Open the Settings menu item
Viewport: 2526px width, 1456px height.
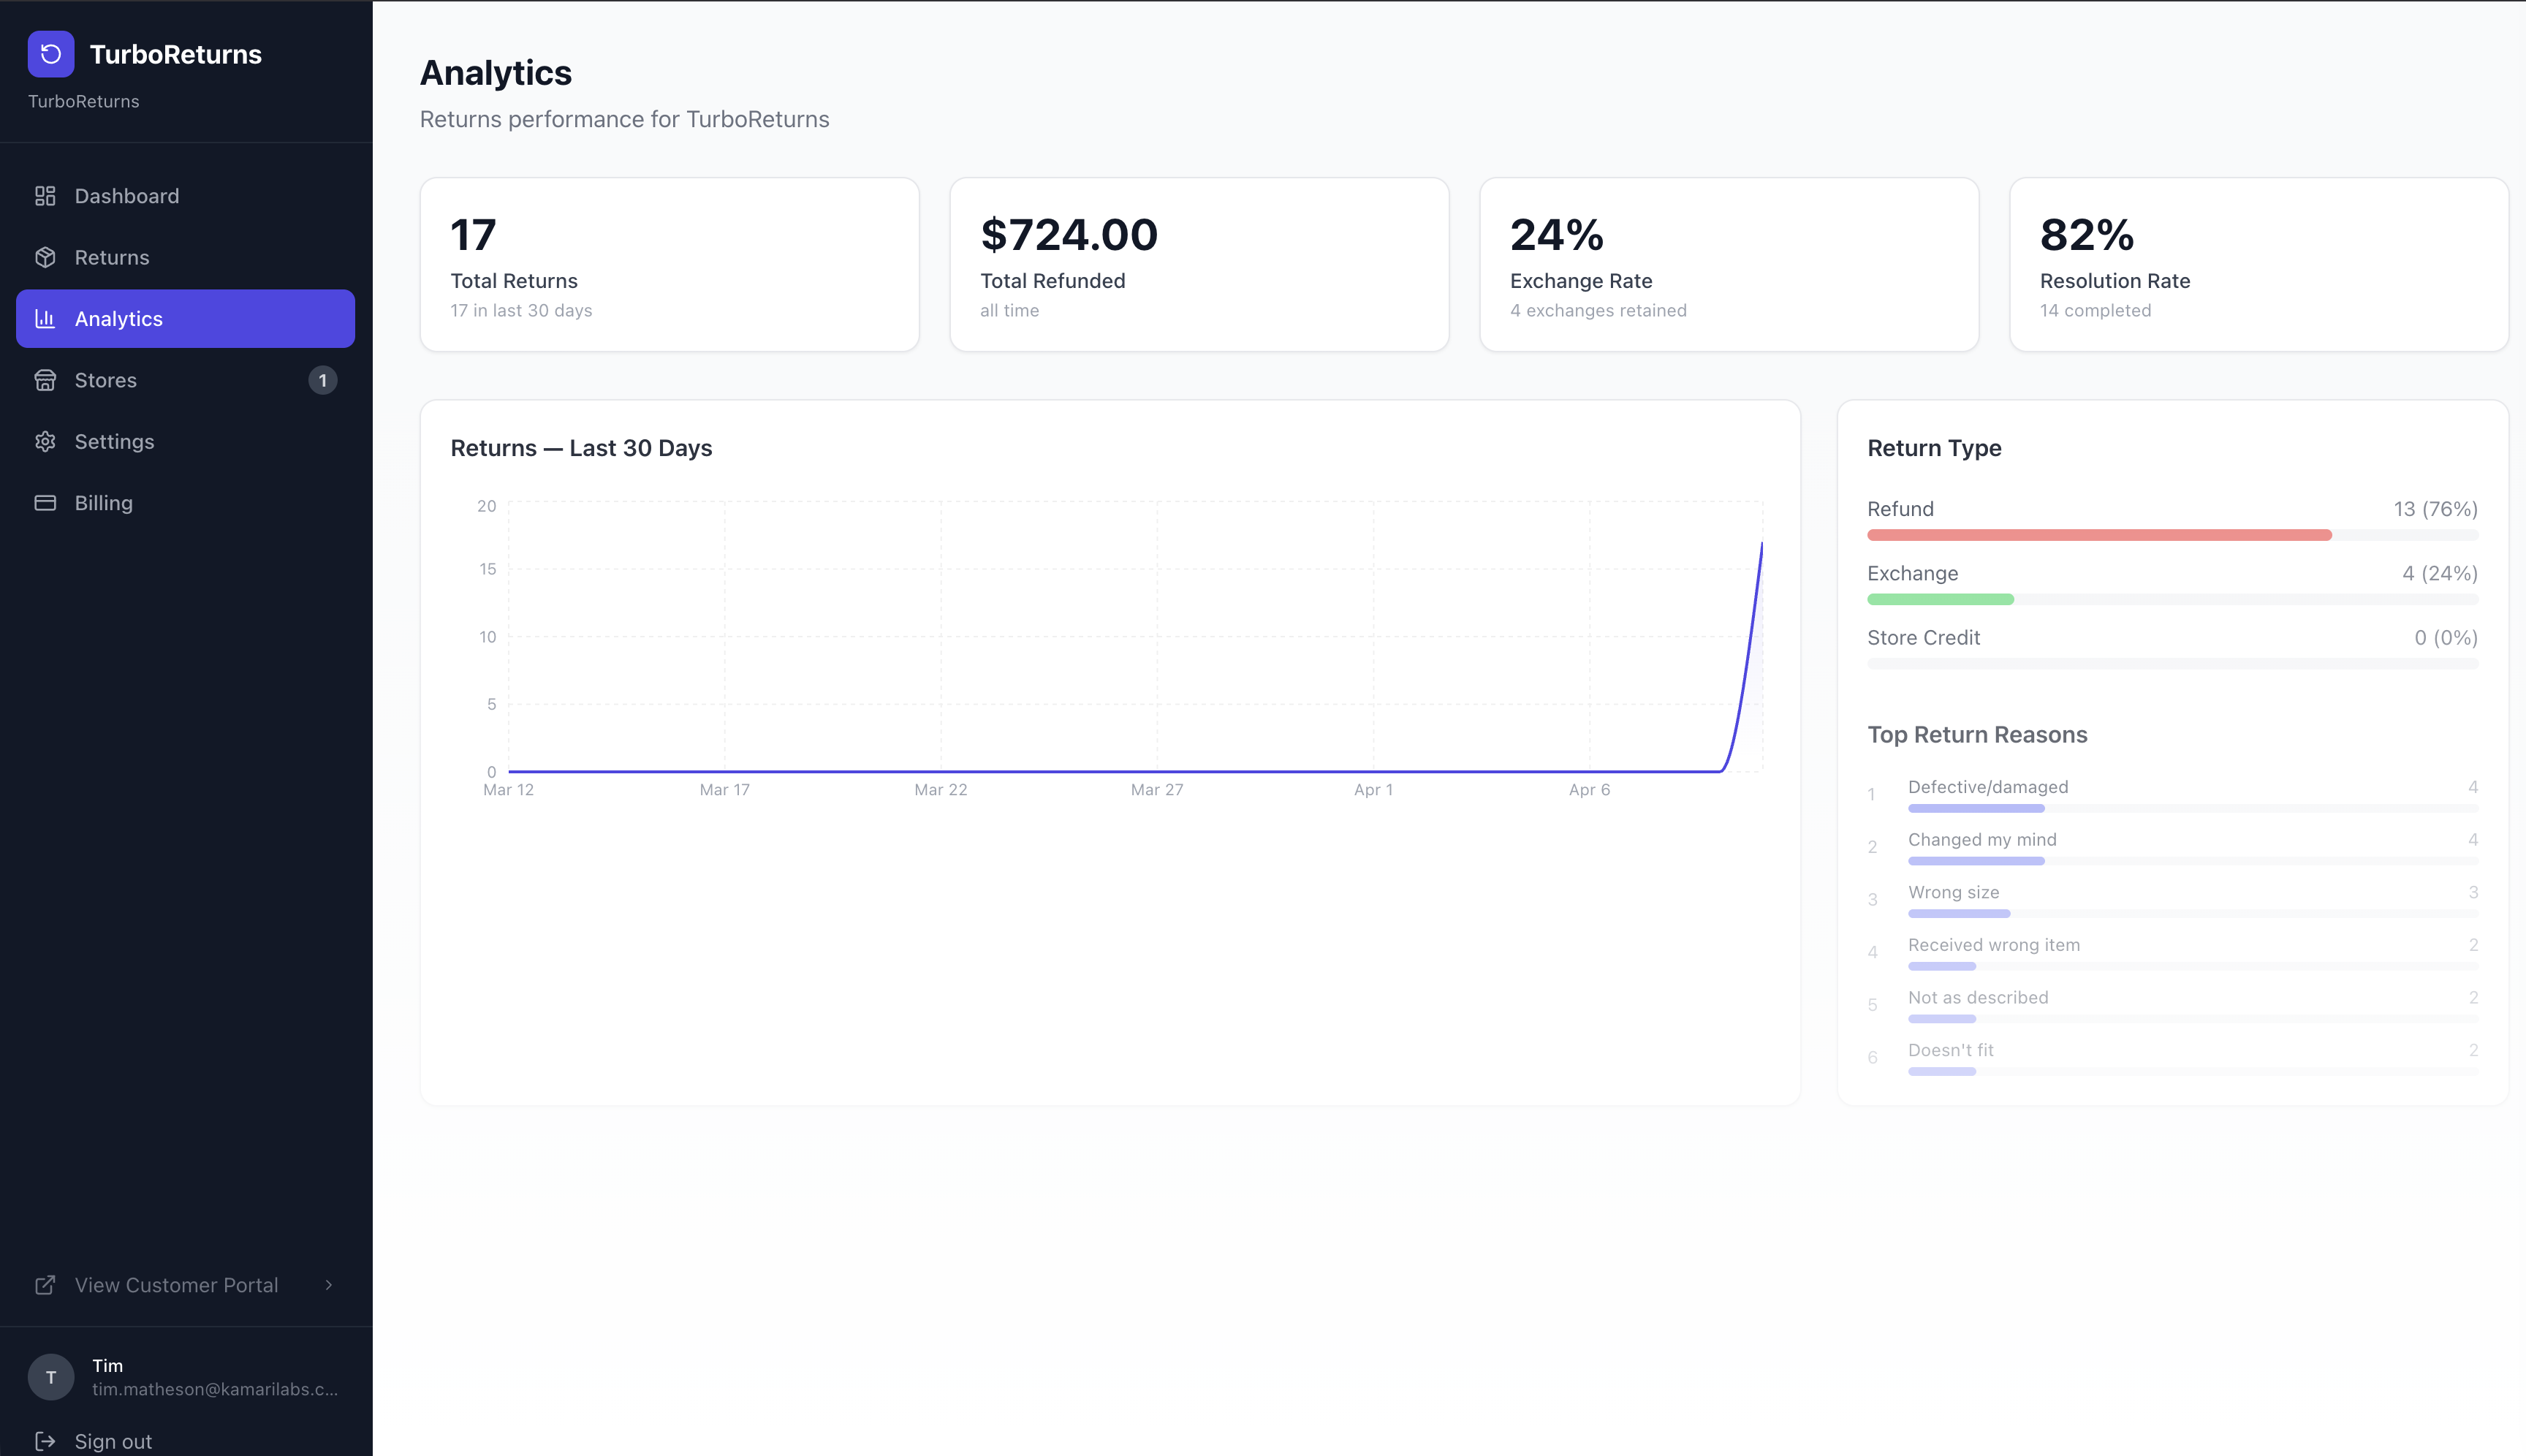115,442
